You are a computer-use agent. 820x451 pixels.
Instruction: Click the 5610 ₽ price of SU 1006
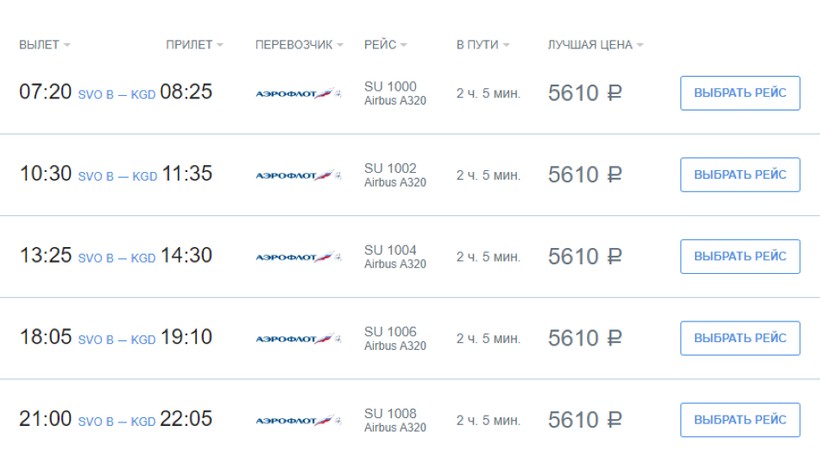click(x=584, y=339)
